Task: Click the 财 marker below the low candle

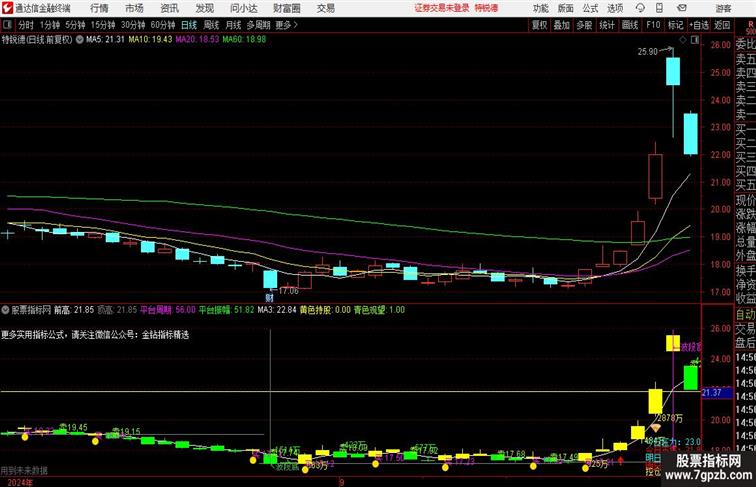Action: (270, 298)
